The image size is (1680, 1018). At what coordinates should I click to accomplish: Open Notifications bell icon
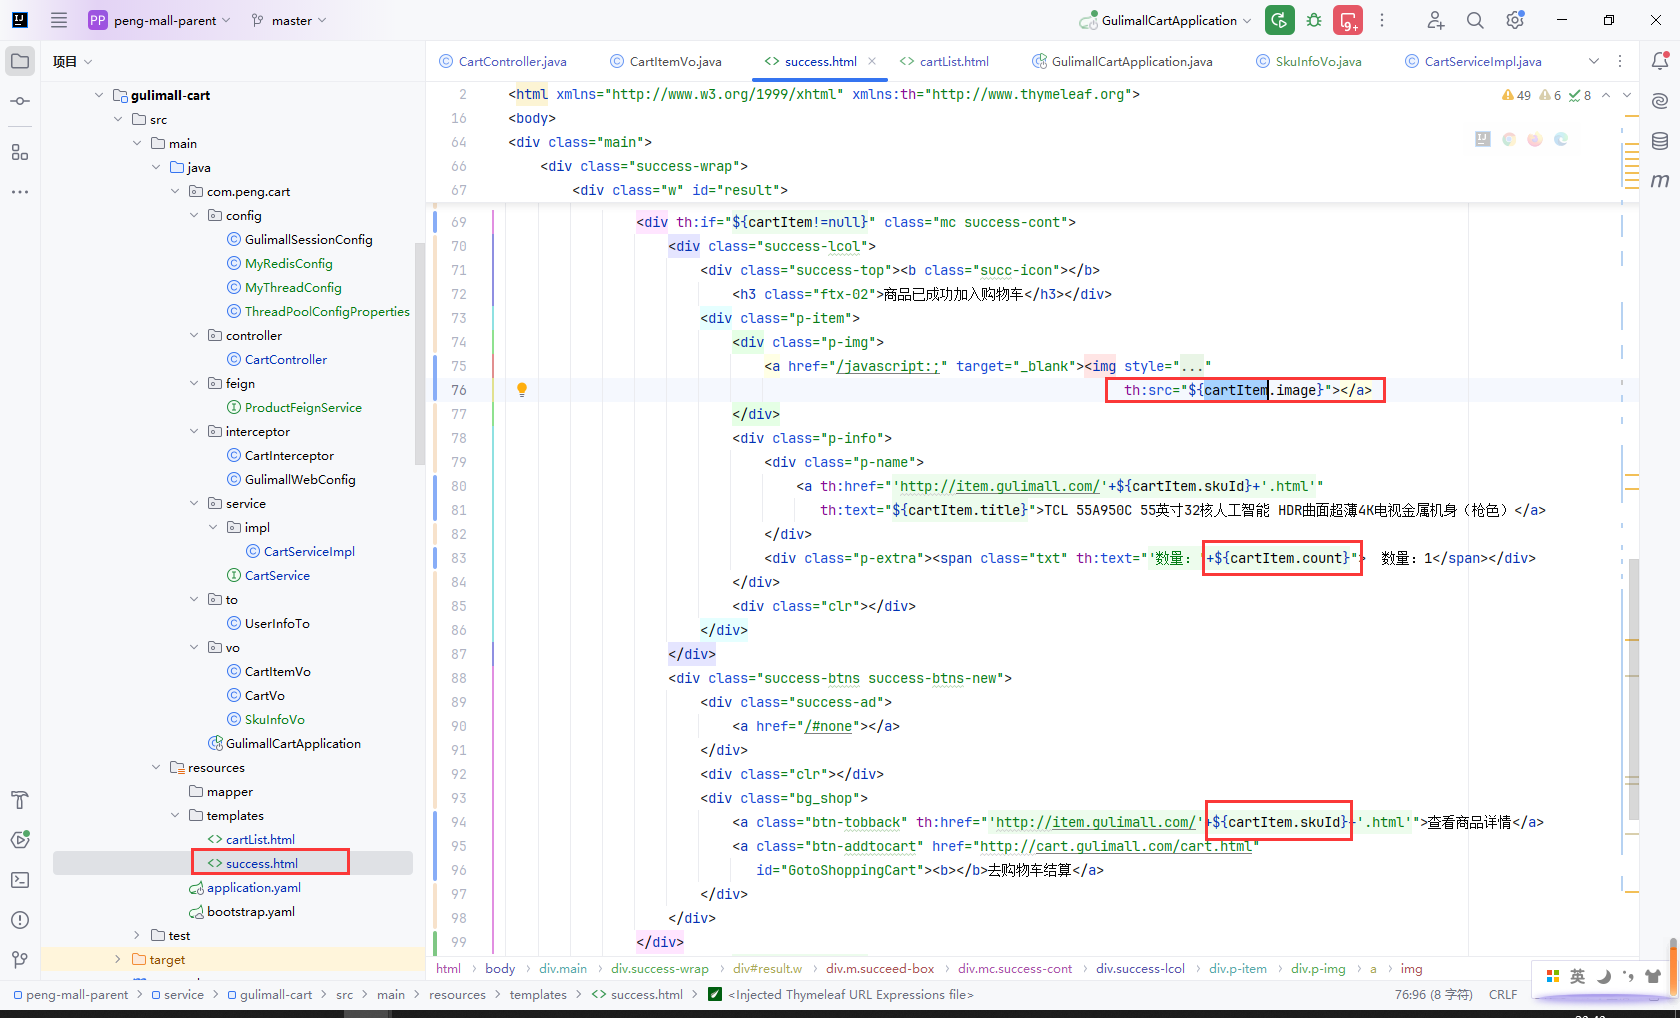tap(1660, 61)
